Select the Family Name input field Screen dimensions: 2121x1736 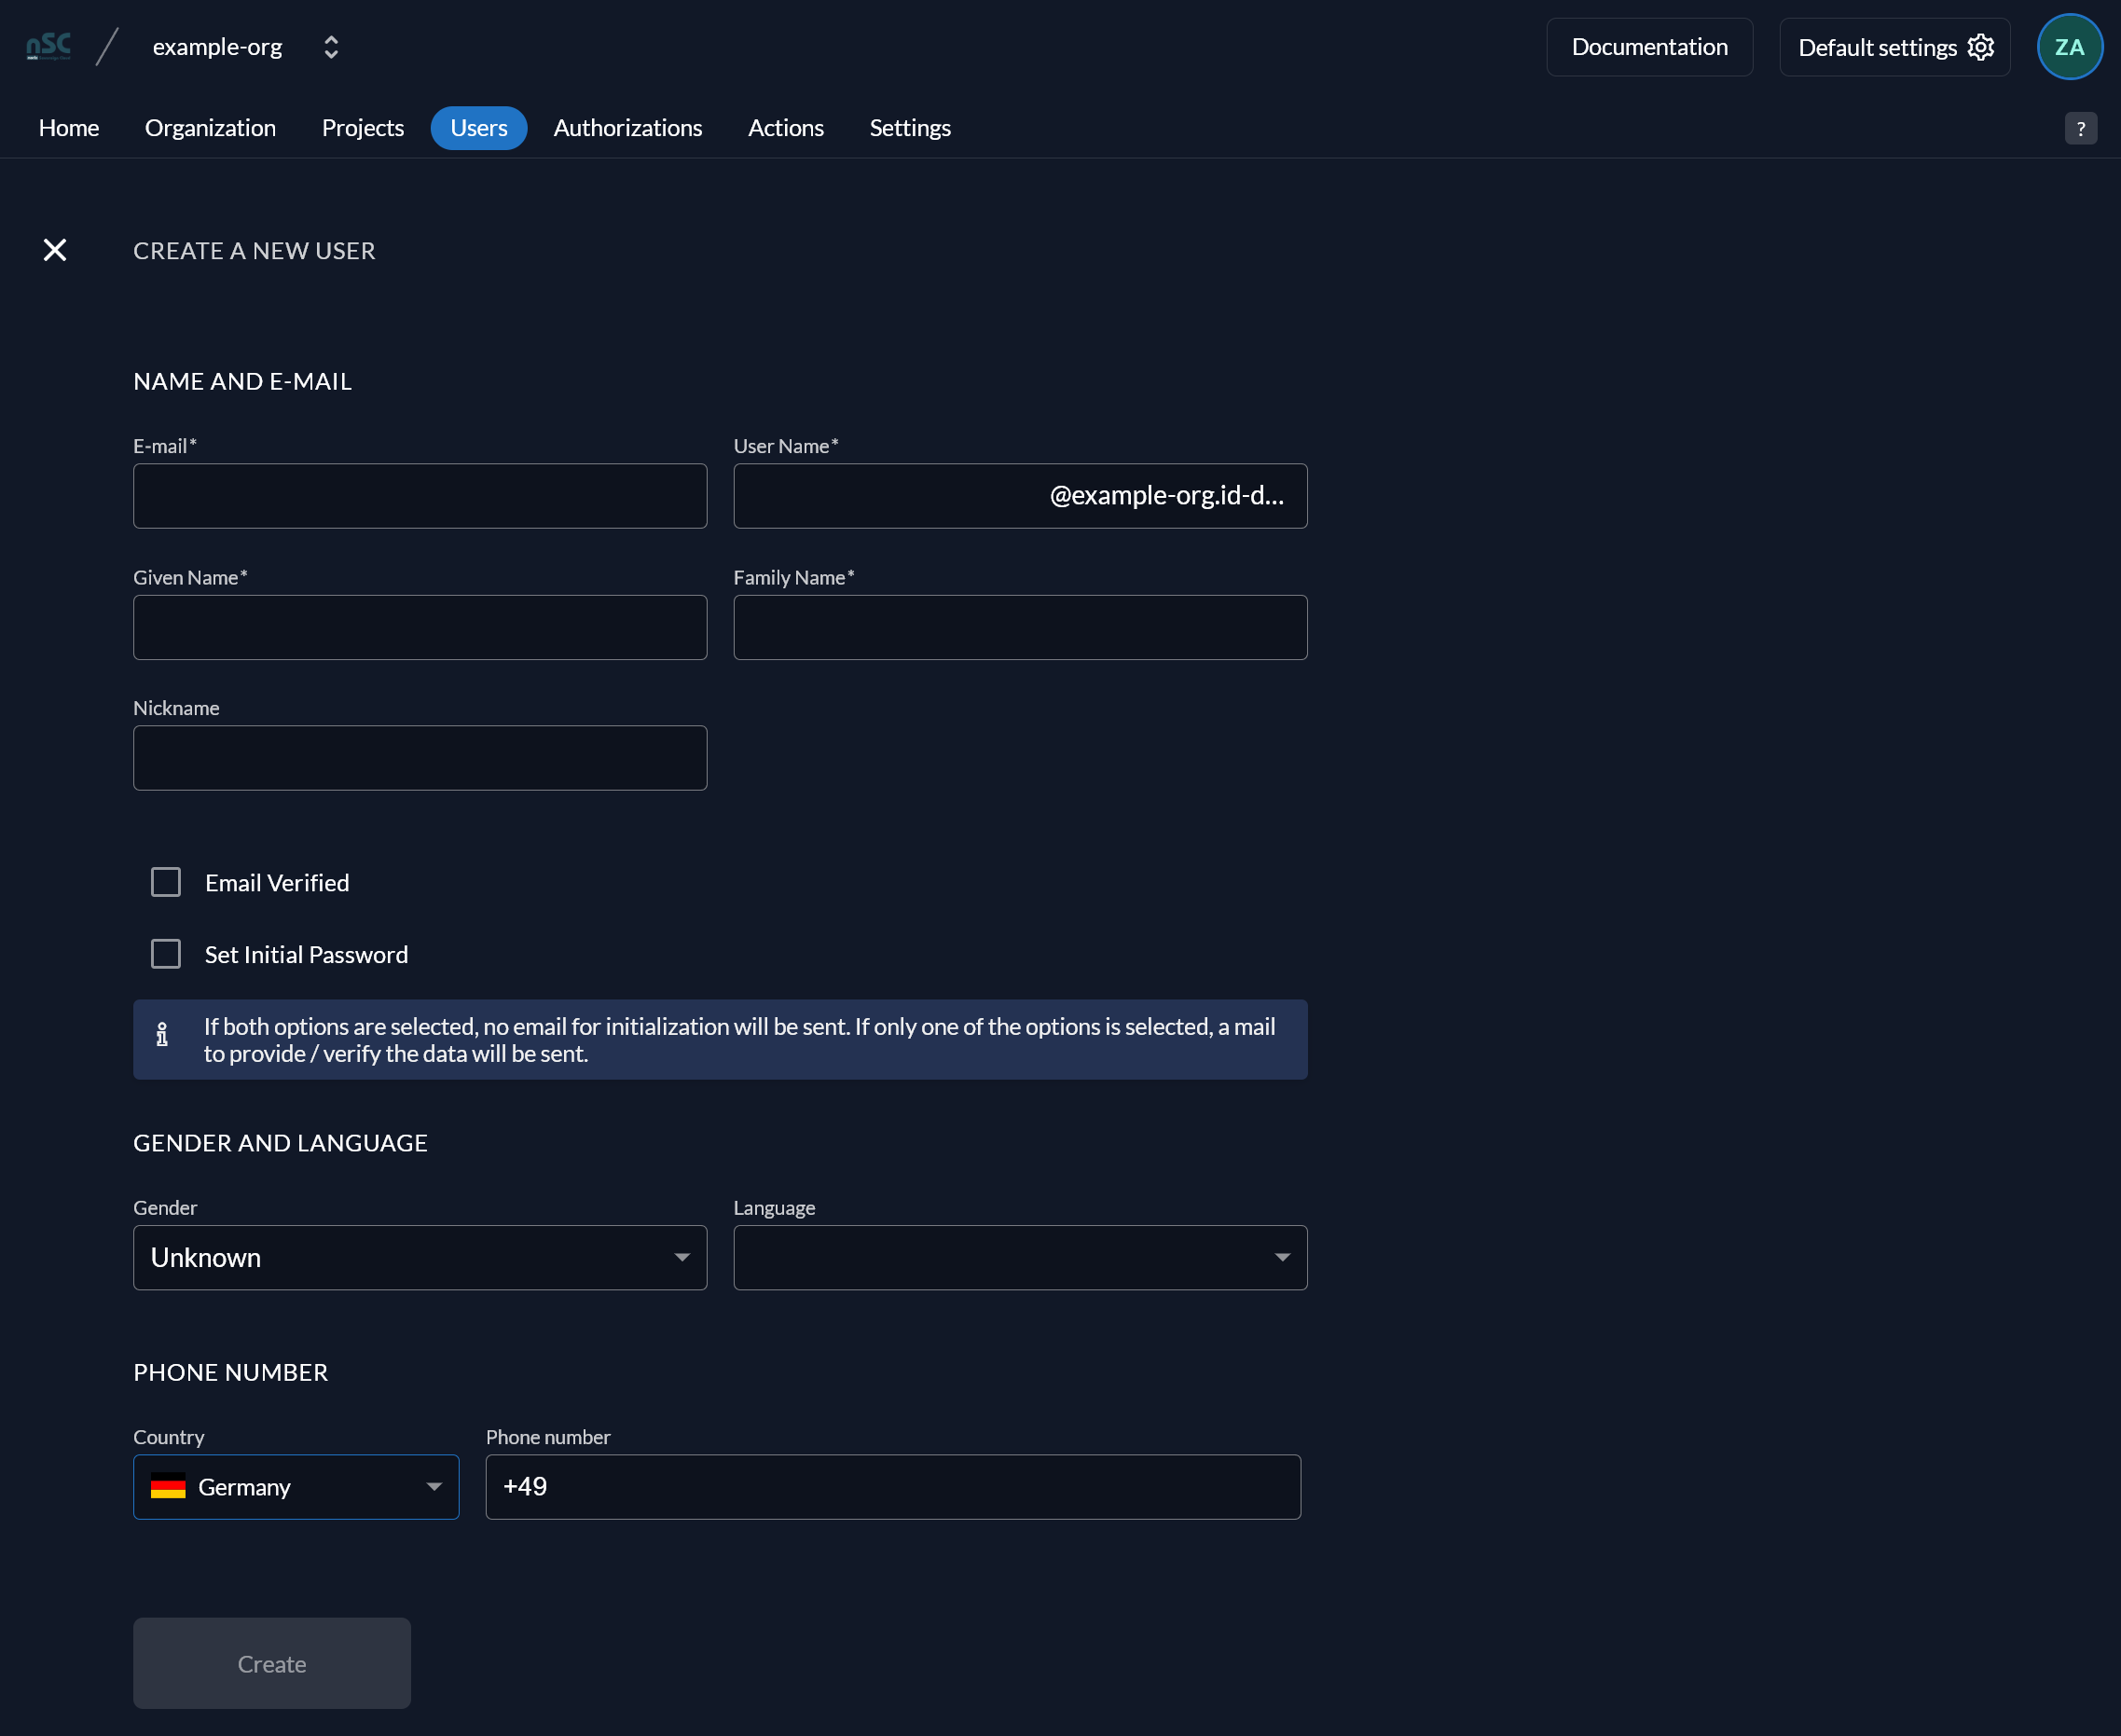[x=1020, y=627]
